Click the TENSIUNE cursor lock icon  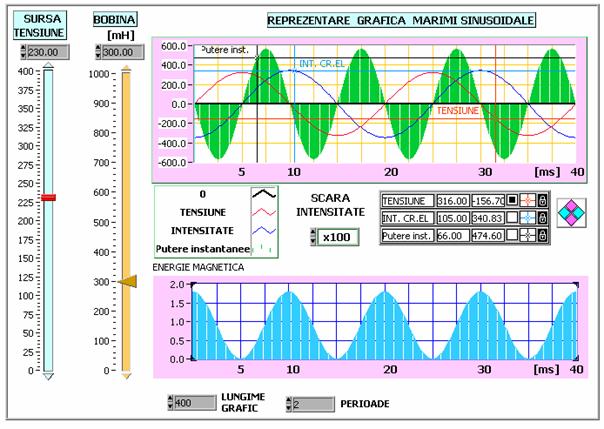point(543,200)
